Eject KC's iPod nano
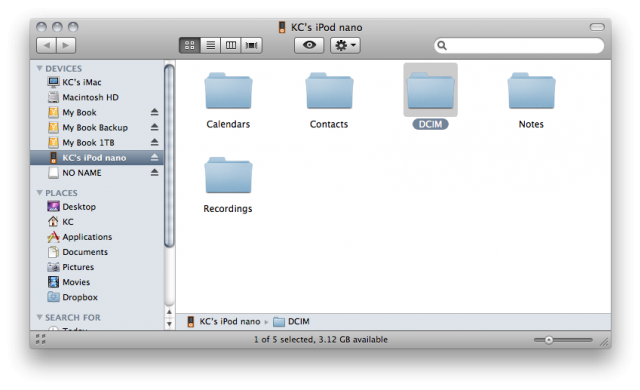The width and height of the screenshot is (640, 390). click(x=154, y=157)
